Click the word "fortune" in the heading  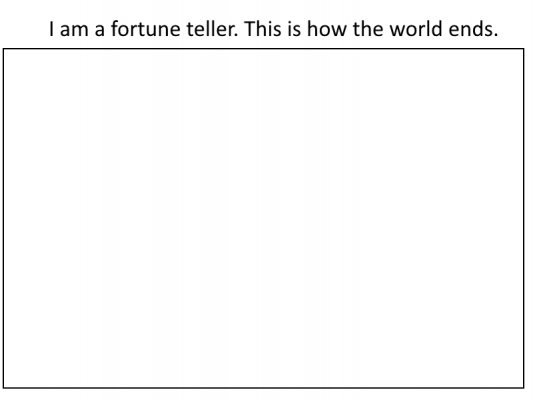pyautogui.click(x=146, y=29)
